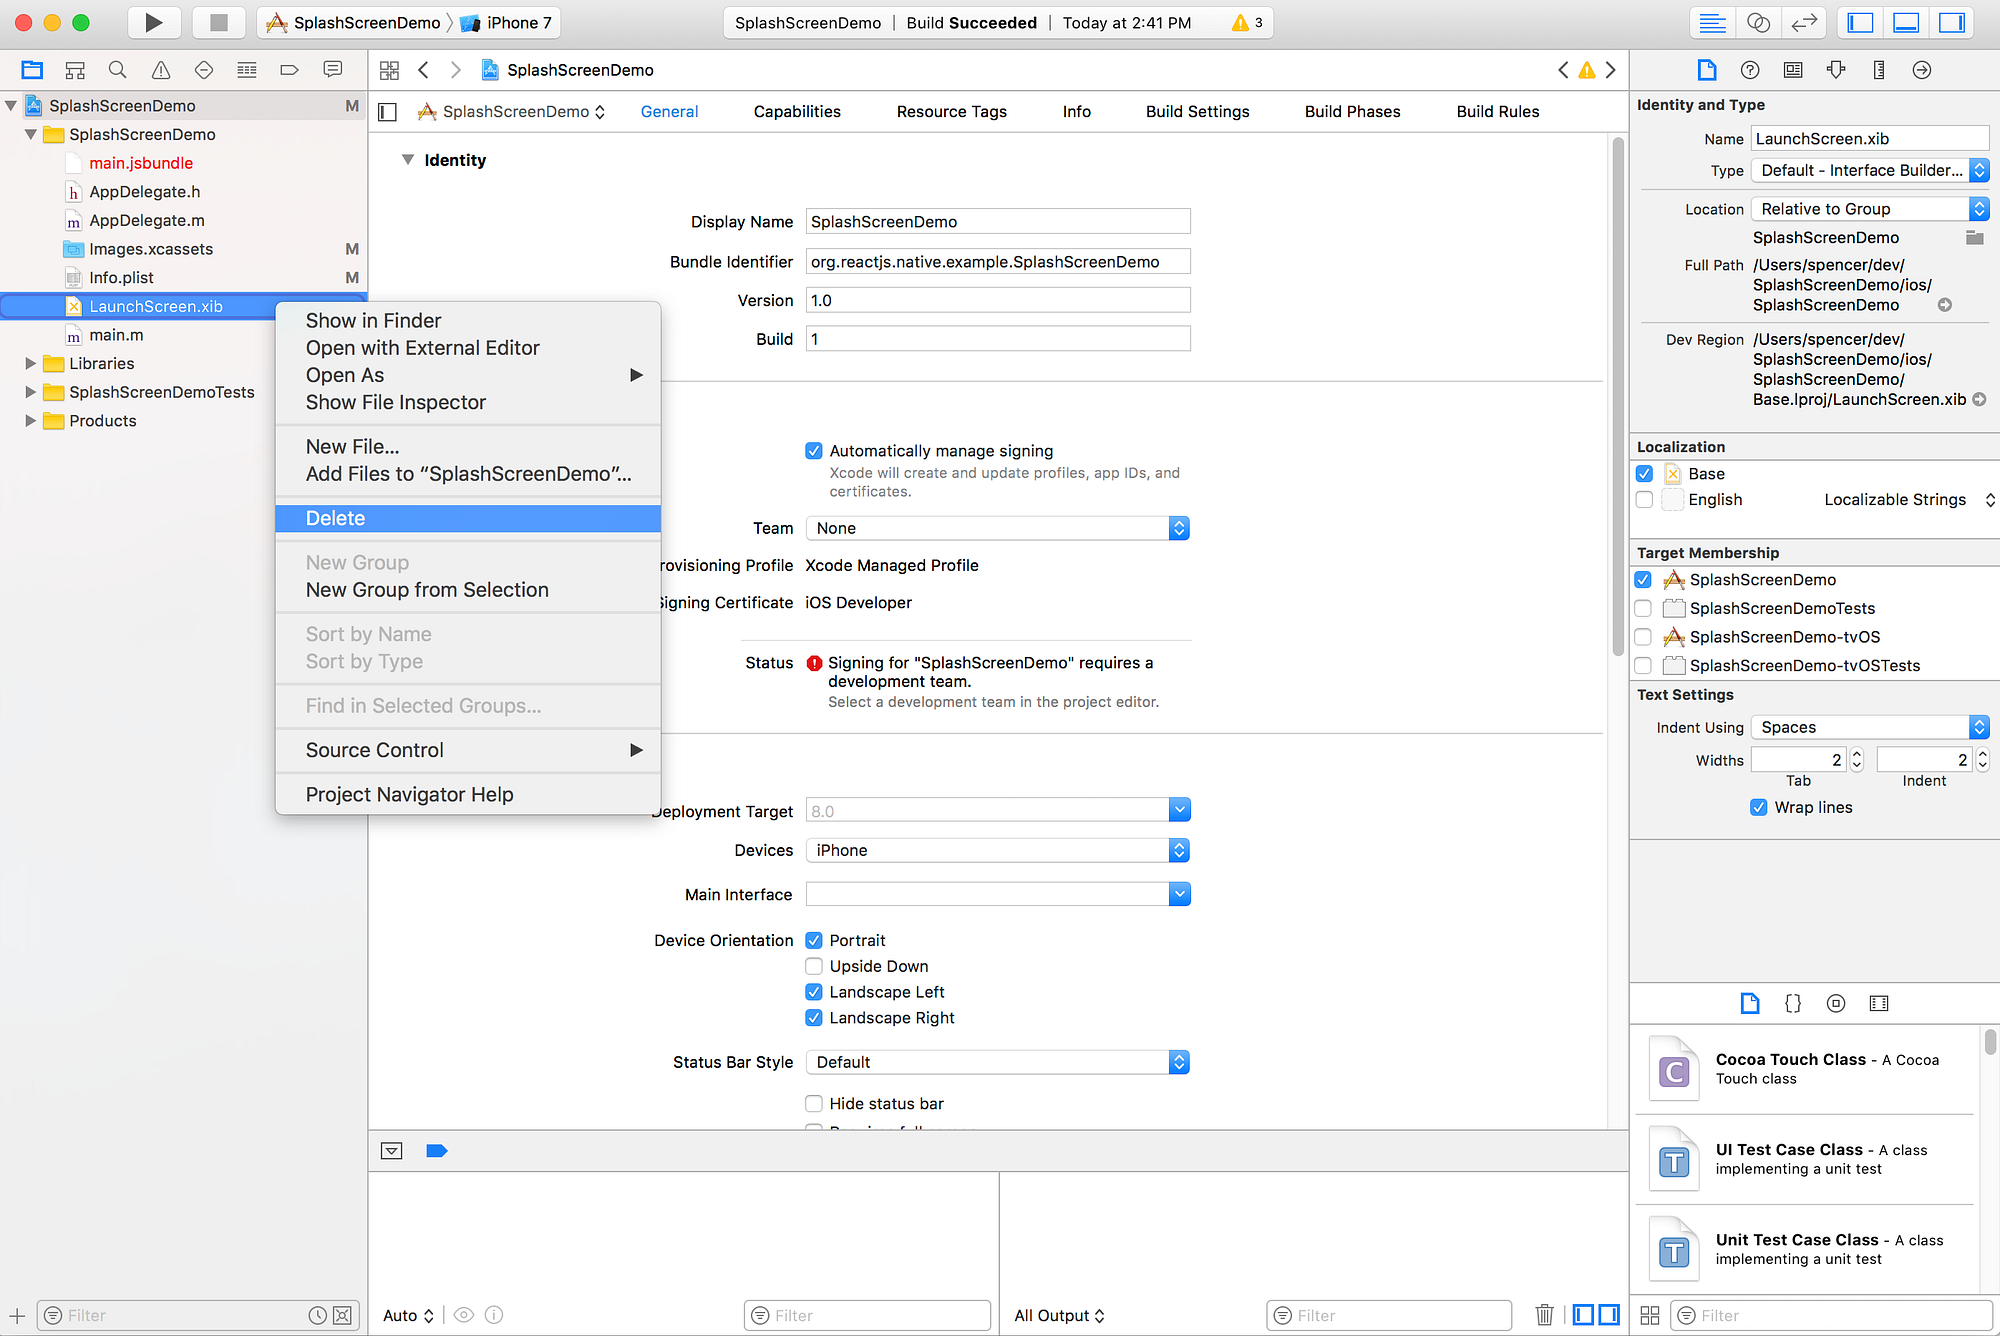
Task: Check SplashScreenDemoTests target membership
Action: click(x=1643, y=608)
